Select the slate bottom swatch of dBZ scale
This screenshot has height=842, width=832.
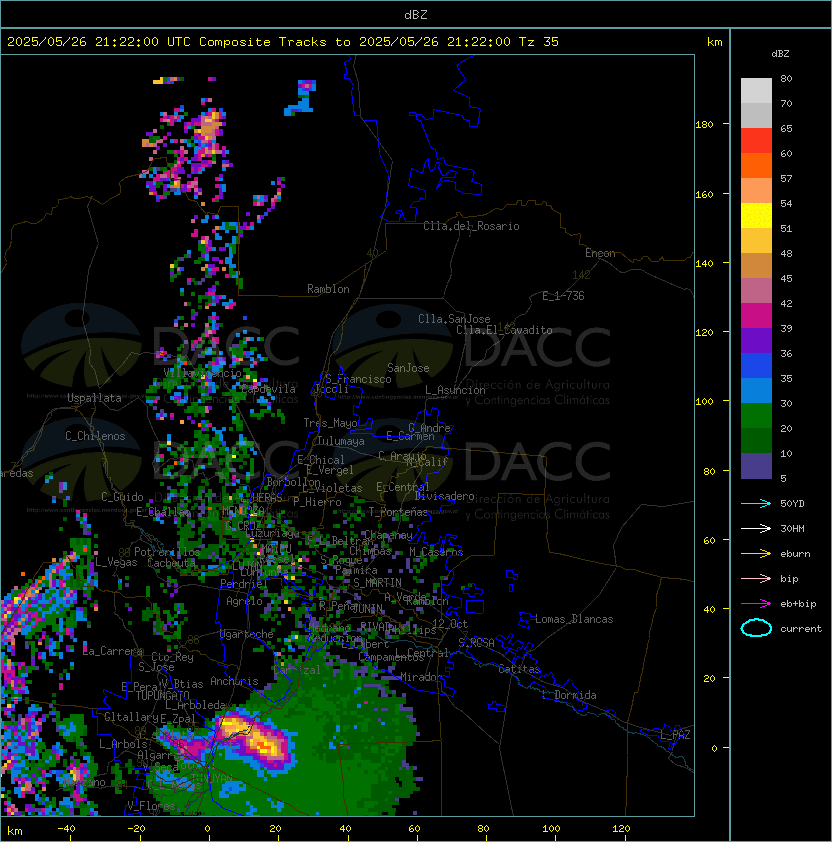point(756,466)
